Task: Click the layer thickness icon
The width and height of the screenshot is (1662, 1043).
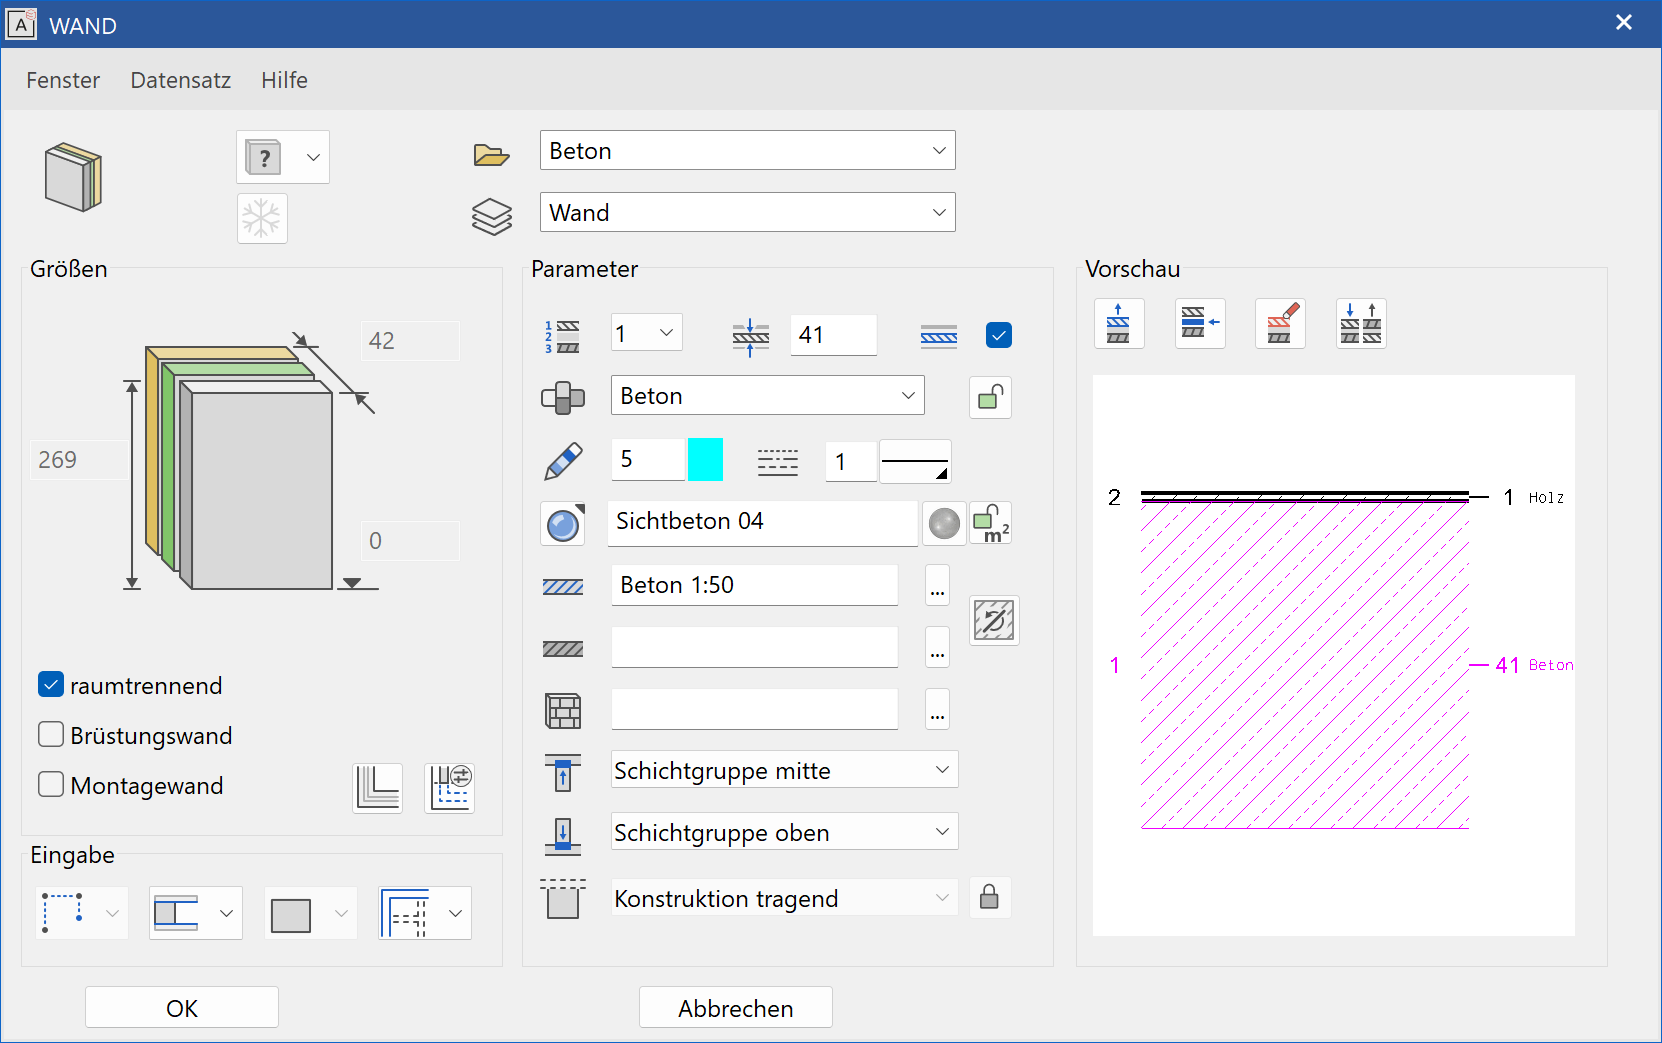Action: [750, 338]
